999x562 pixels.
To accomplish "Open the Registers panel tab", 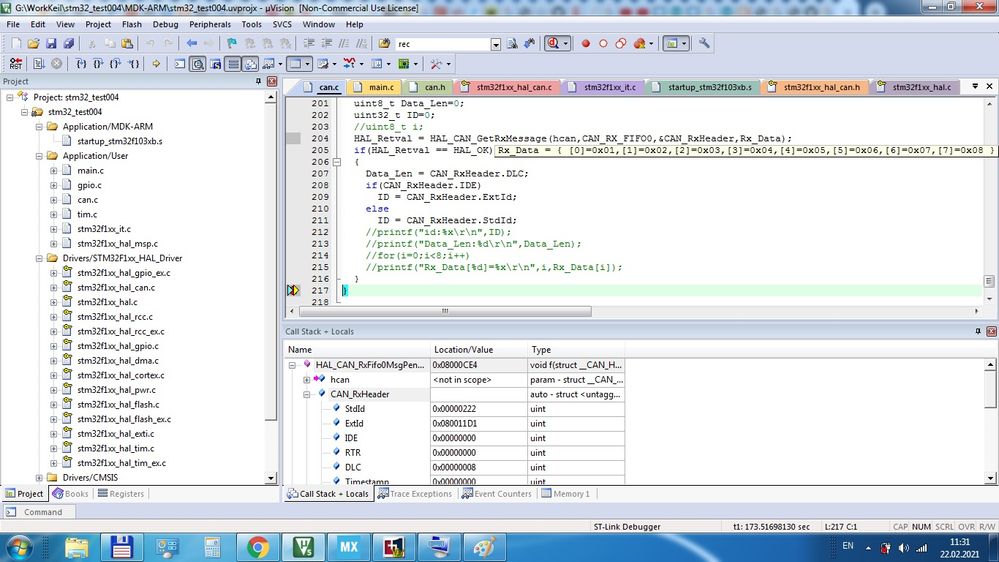I will click(x=121, y=494).
